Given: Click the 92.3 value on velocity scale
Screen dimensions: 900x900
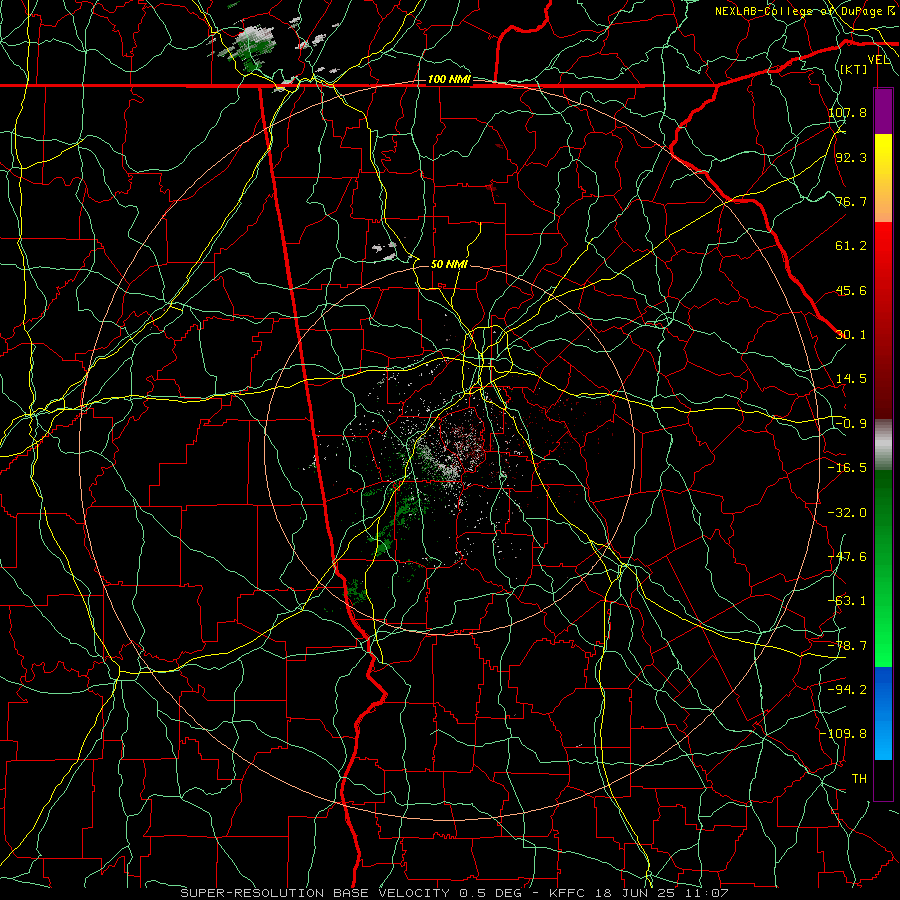Looking at the screenshot, I should (x=851, y=157).
